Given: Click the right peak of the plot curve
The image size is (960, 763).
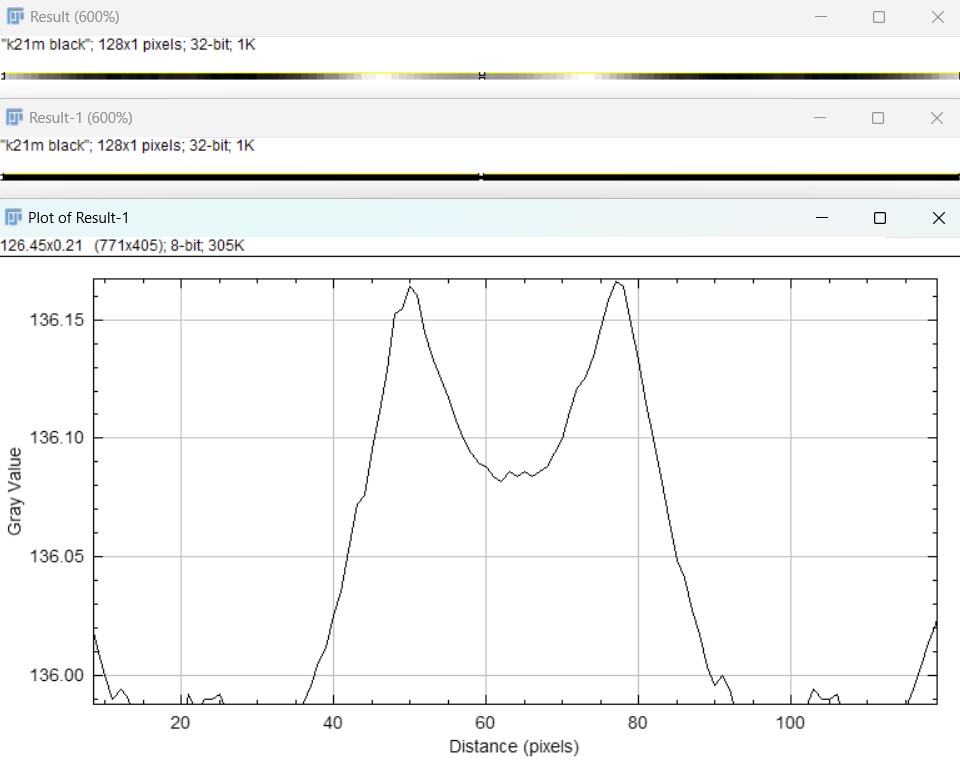Looking at the screenshot, I should 617,283.
